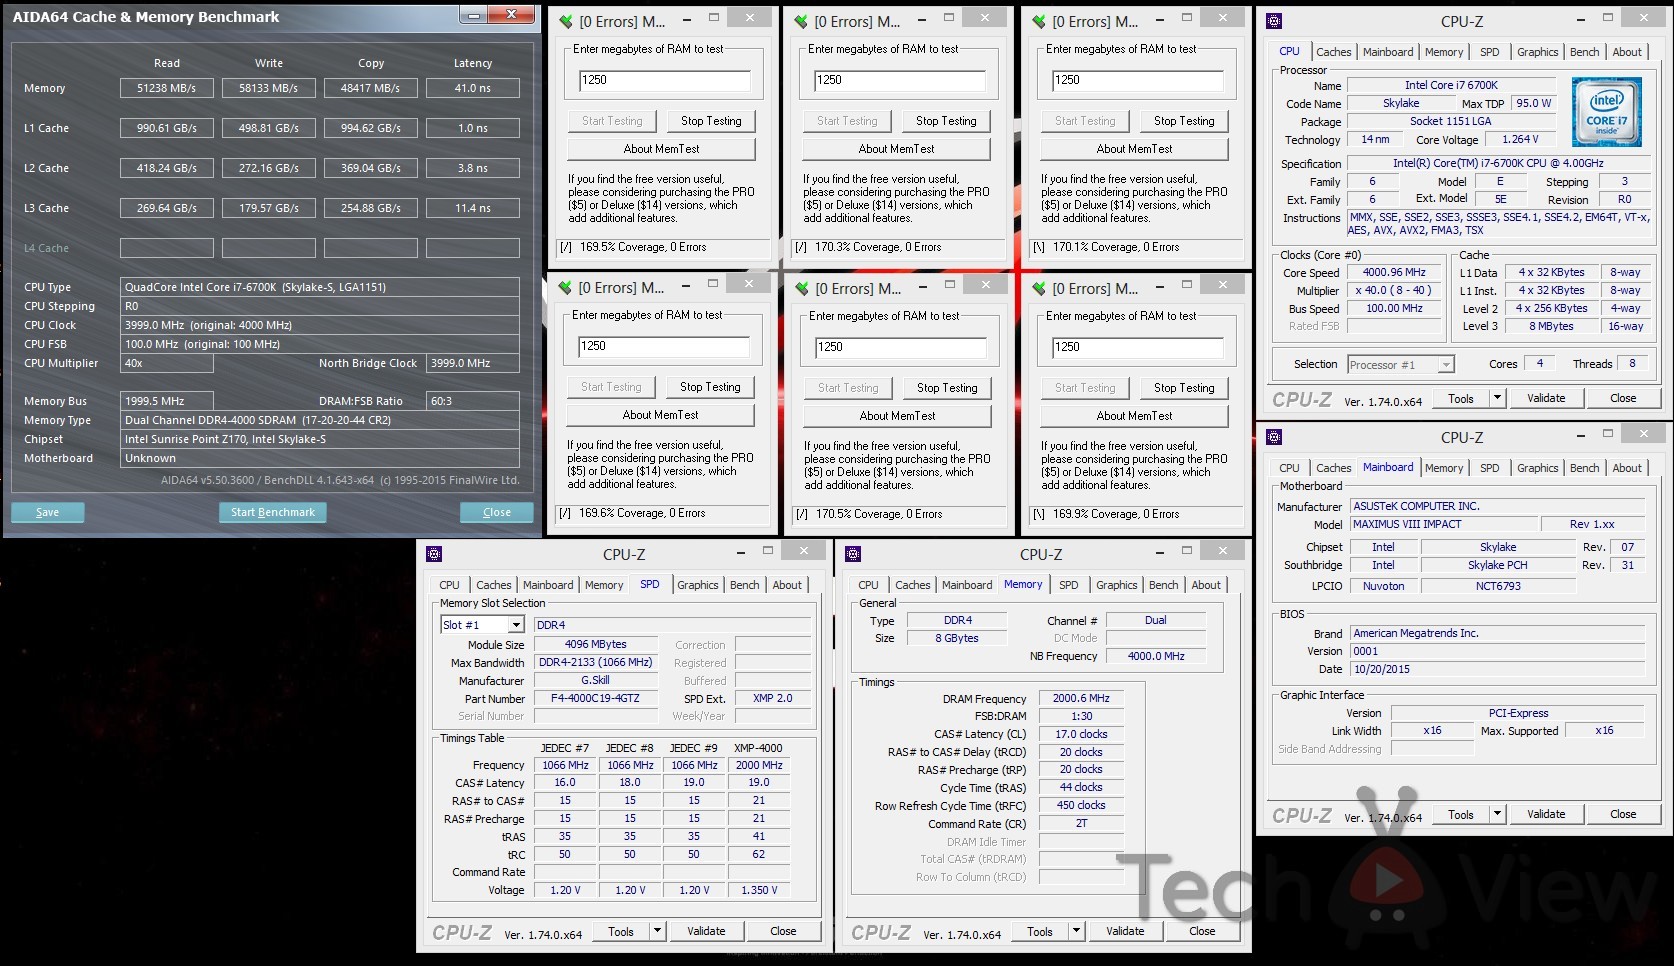Click Memory Read value 51238 MB/s
The image size is (1674, 966).
(166, 88)
